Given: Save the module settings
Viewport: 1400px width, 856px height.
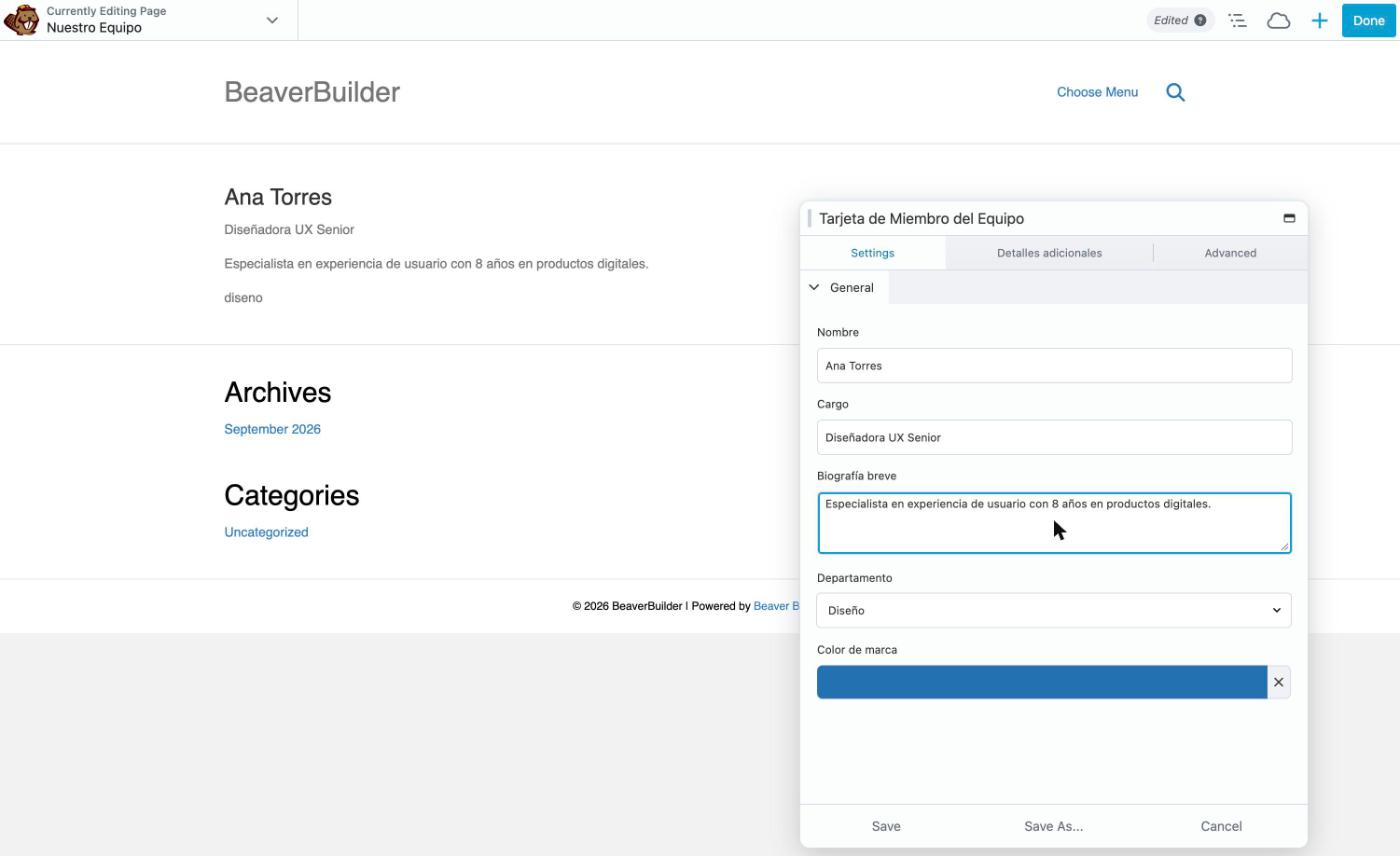Looking at the screenshot, I should point(886,826).
